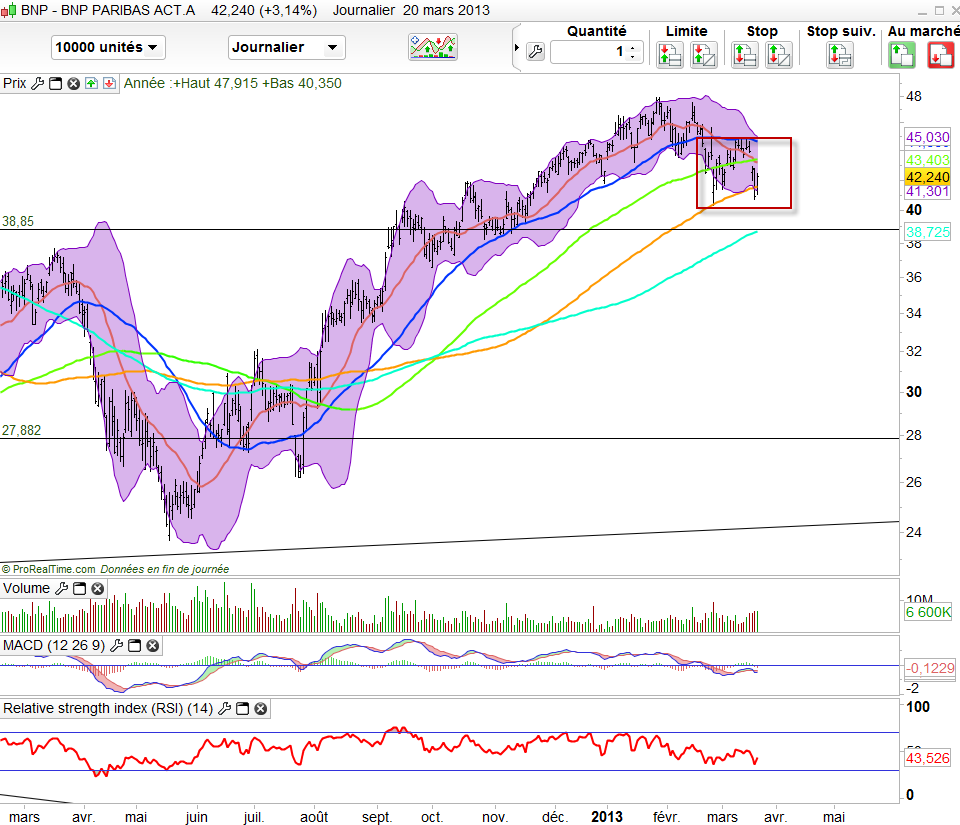Open the Journalier timeframe dropdown
Screen dimensions: 960x825
[287, 47]
